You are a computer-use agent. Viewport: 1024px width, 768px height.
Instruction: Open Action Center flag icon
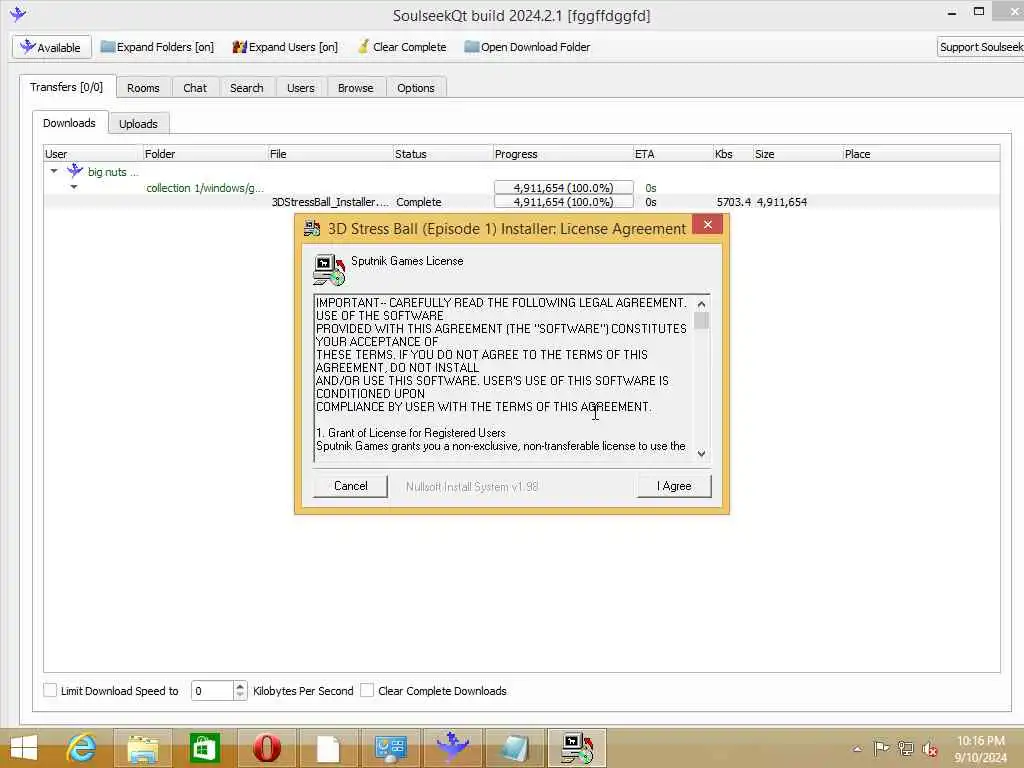tap(881, 748)
